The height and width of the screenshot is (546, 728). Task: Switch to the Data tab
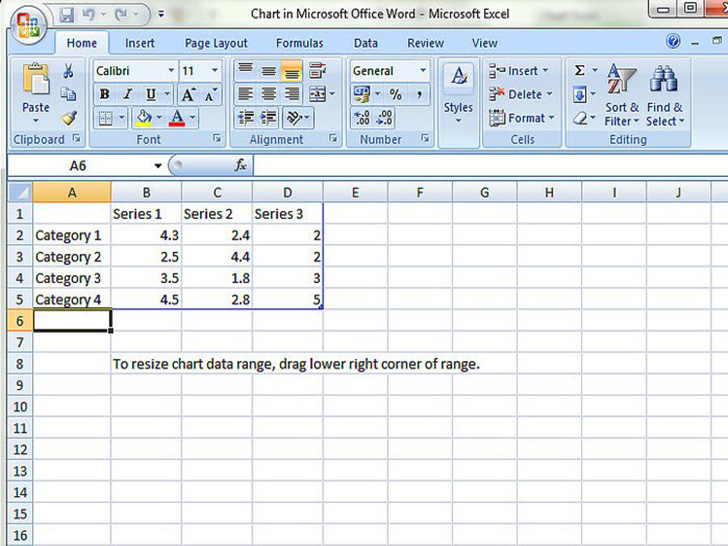365,43
